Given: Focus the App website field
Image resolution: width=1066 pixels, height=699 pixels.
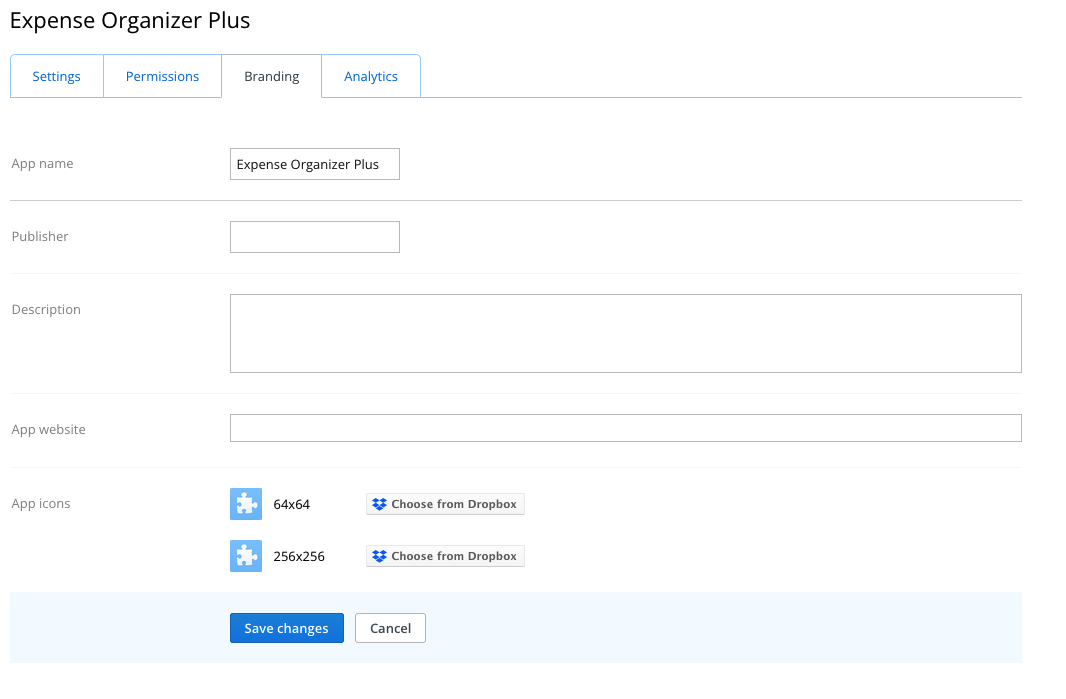Looking at the screenshot, I should pos(625,428).
